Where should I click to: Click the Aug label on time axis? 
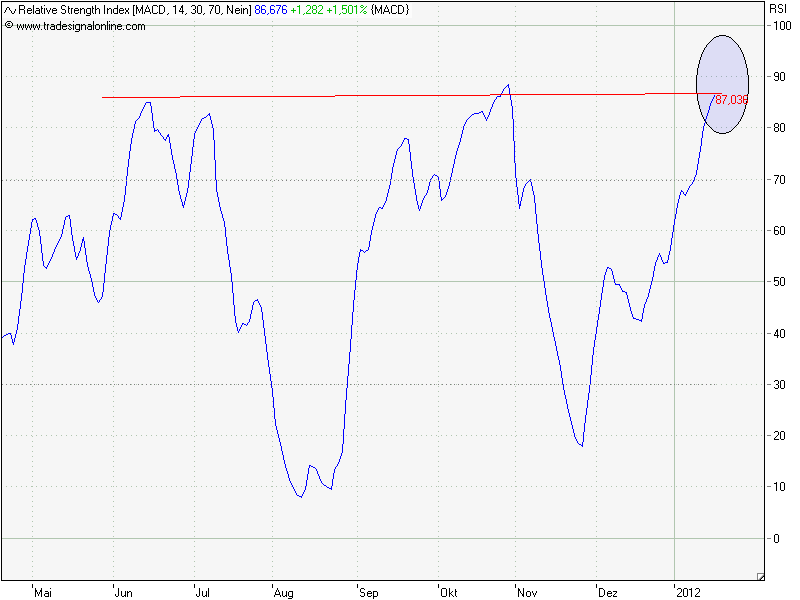[x=283, y=592]
